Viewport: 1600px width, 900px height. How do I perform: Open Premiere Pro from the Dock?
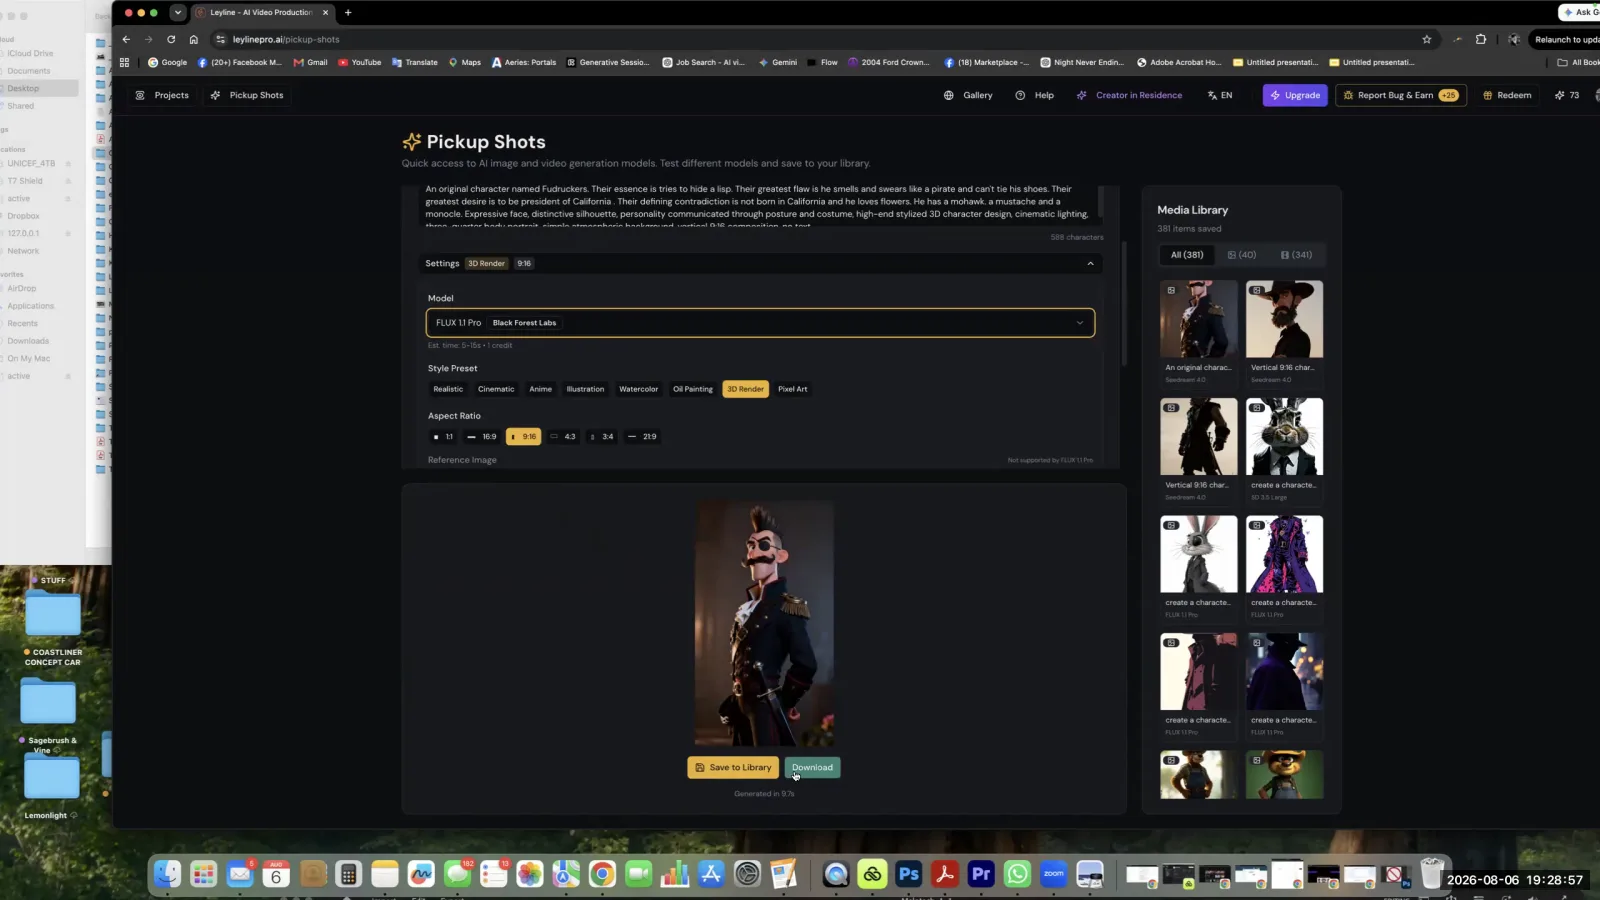pyautogui.click(x=981, y=874)
